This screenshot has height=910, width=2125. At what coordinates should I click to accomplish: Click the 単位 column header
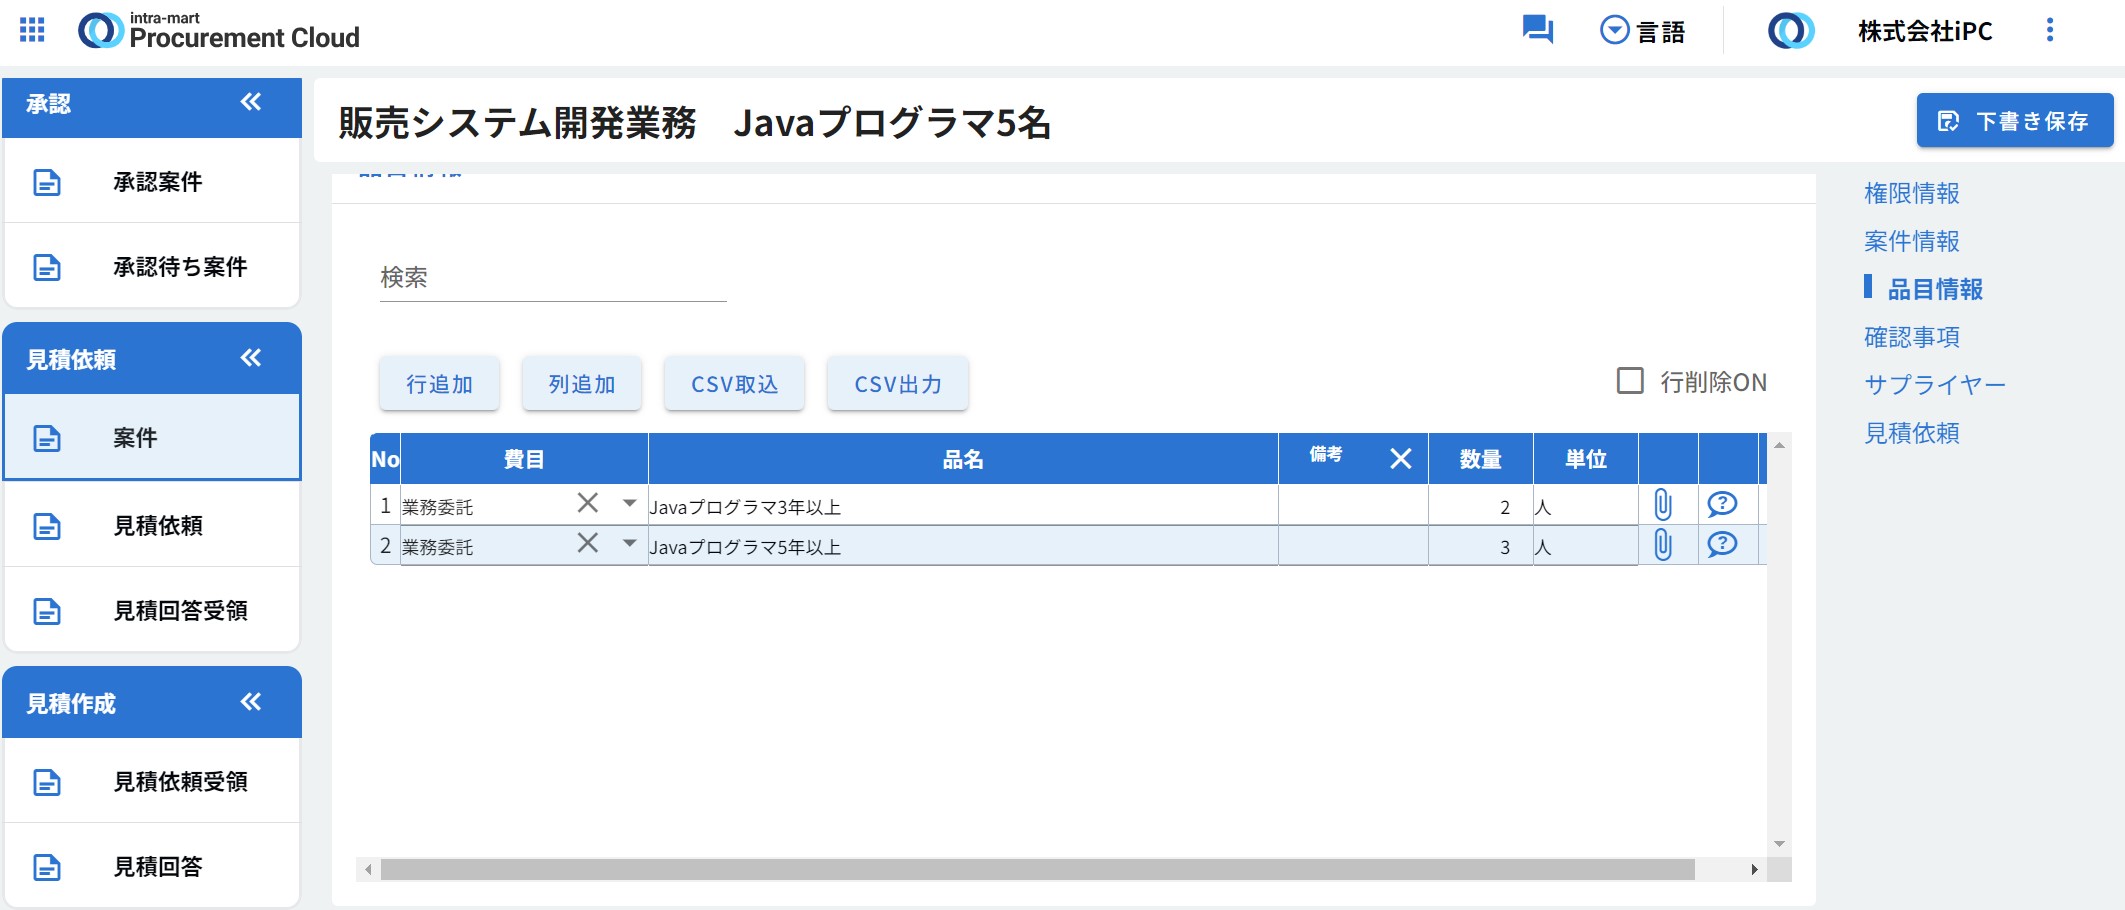point(1585,459)
